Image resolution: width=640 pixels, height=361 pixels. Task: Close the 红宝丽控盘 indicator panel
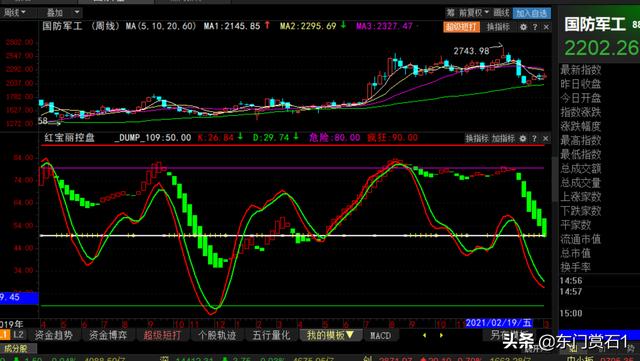pos(545,138)
